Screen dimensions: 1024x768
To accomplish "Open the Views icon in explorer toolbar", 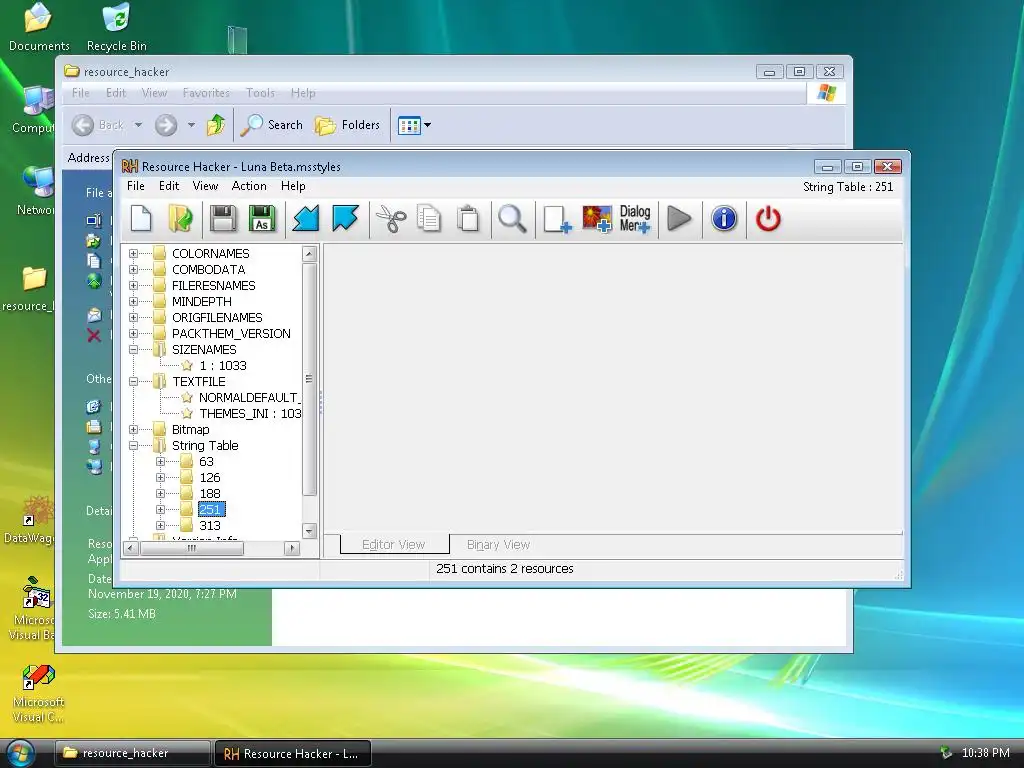I will click(409, 125).
